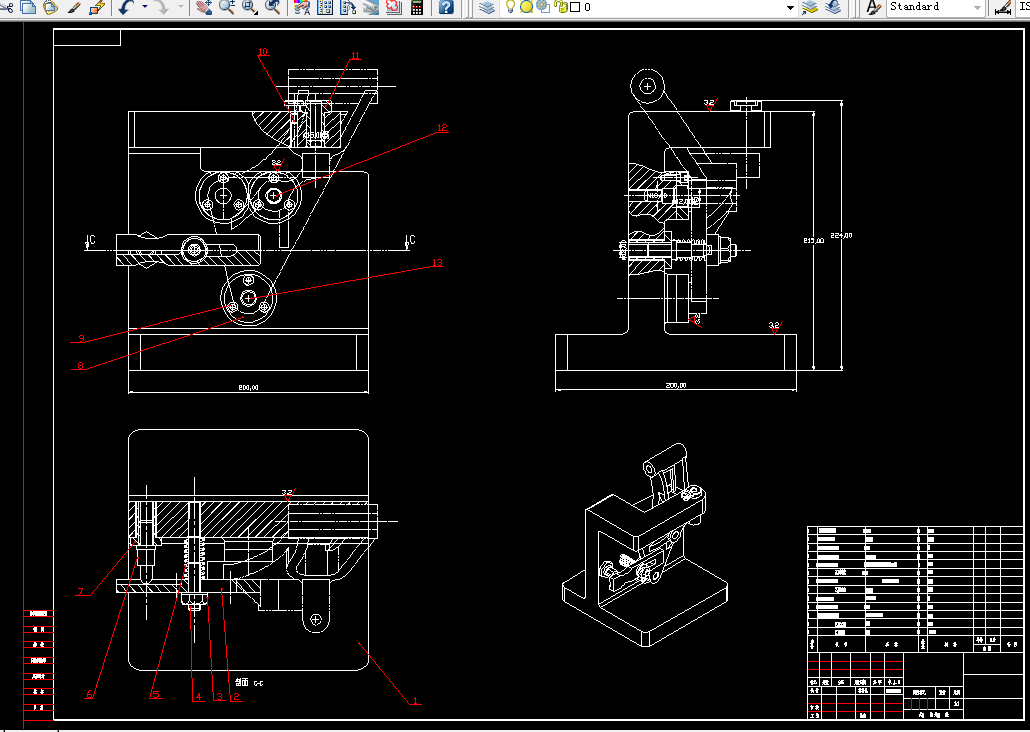The height and width of the screenshot is (732, 1030).
Task: Click the Cut scissors icon
Action: 5,7
